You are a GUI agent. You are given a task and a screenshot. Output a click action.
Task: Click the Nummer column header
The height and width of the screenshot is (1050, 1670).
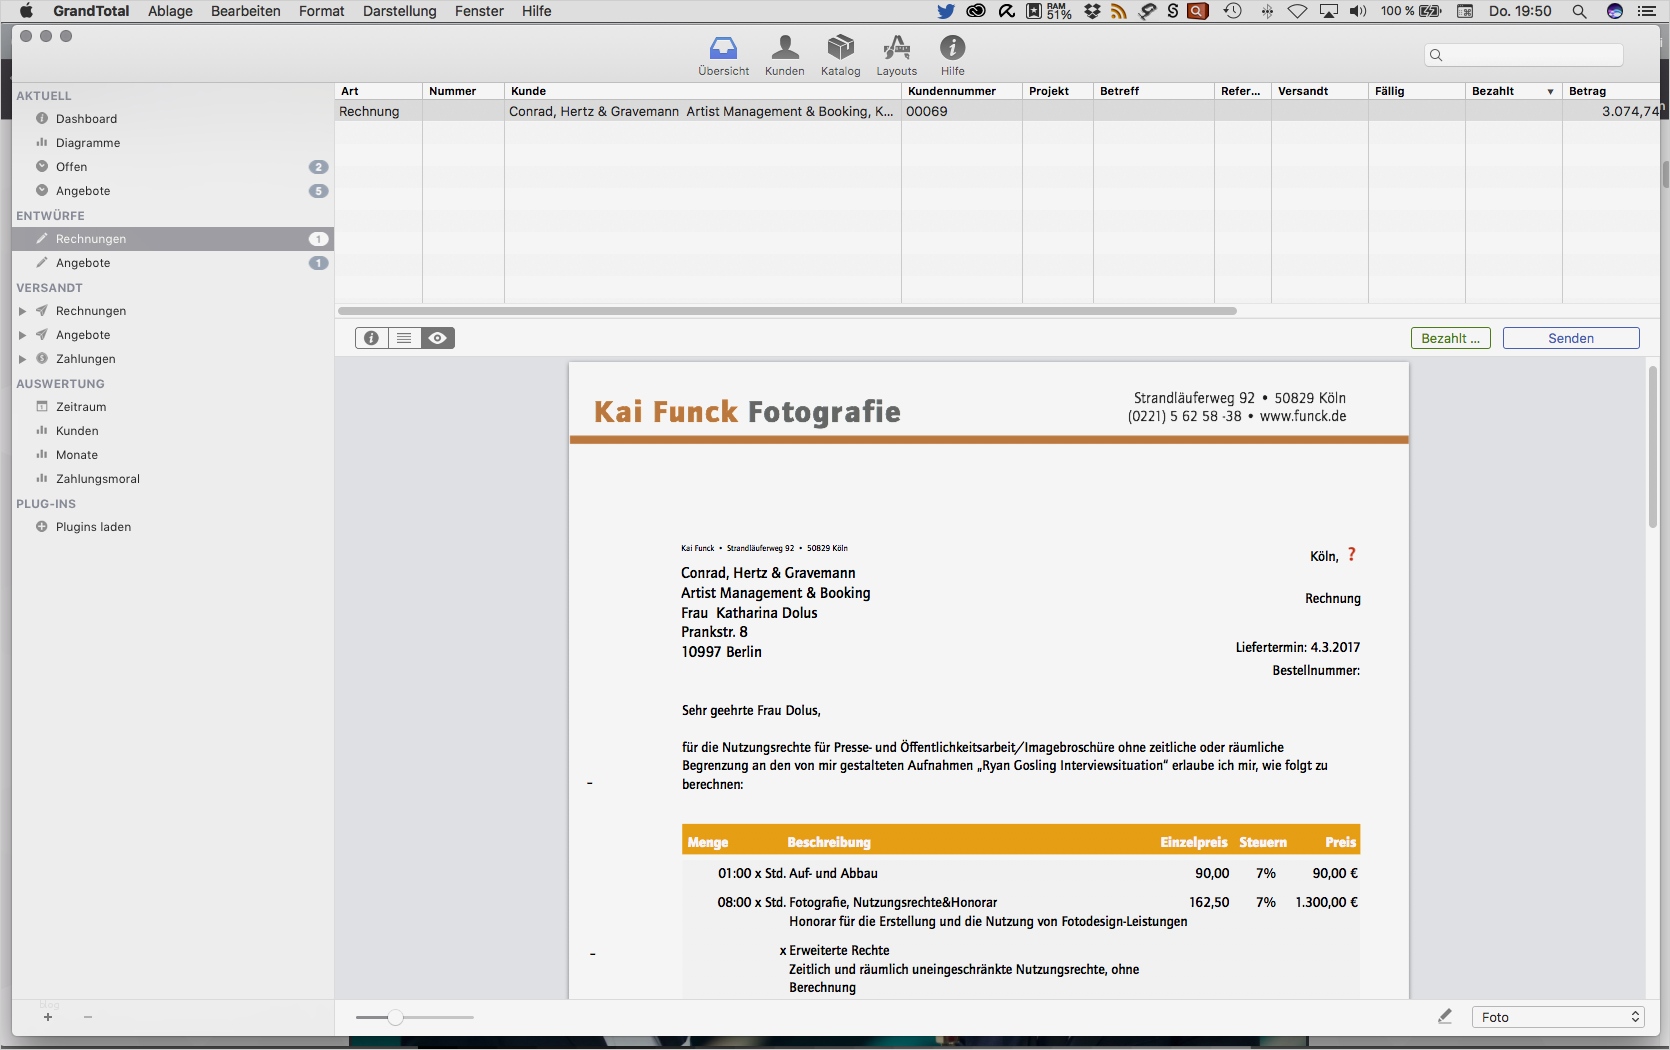pyautogui.click(x=463, y=91)
